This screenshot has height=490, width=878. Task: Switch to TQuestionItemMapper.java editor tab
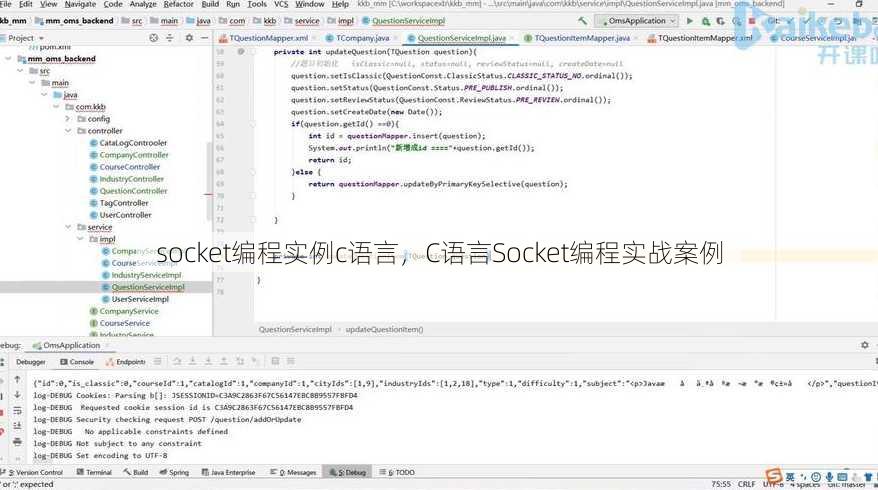click(582, 38)
